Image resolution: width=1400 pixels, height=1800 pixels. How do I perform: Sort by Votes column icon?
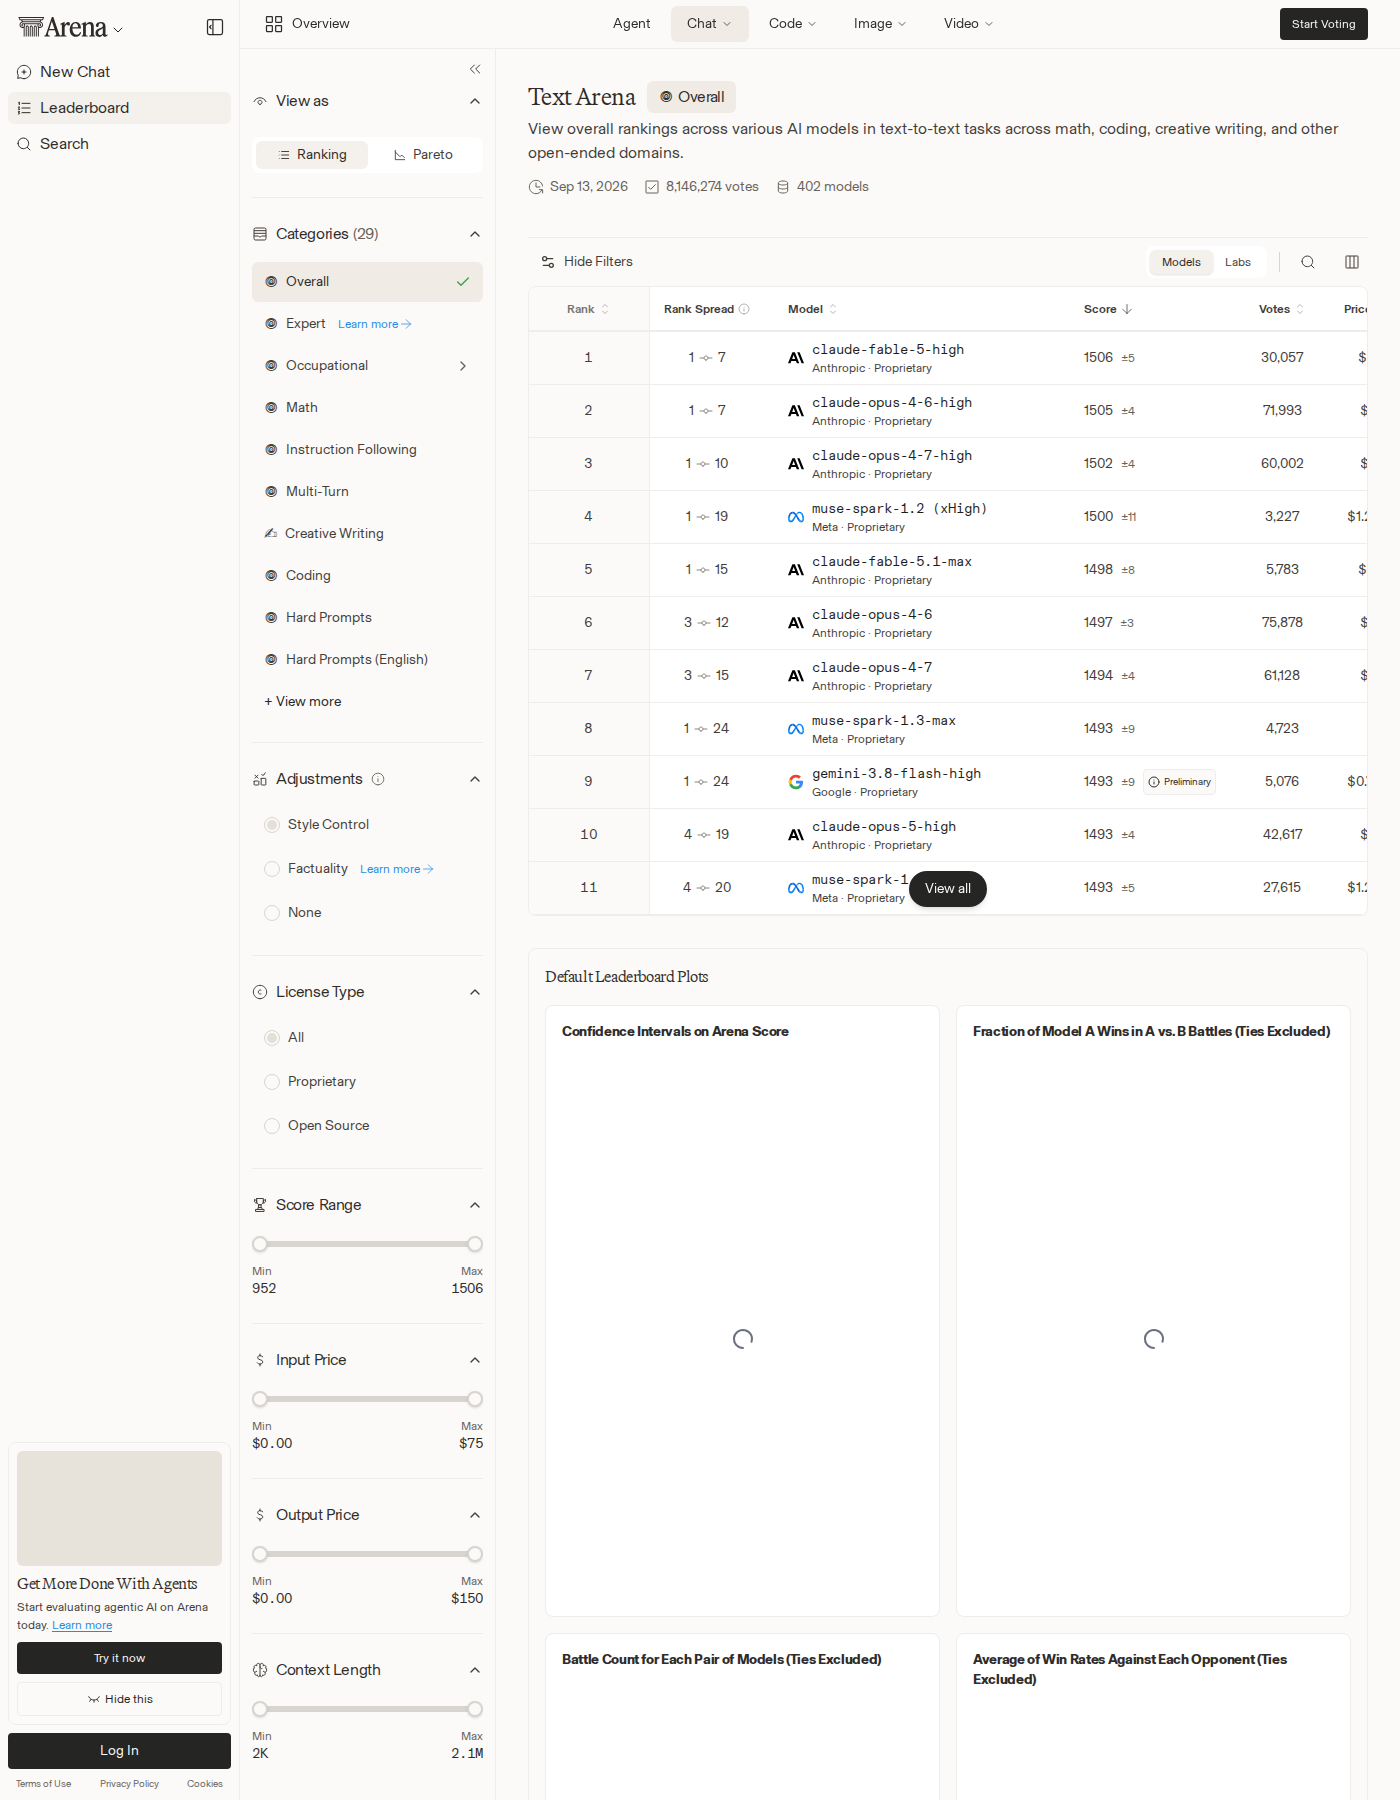1300,309
